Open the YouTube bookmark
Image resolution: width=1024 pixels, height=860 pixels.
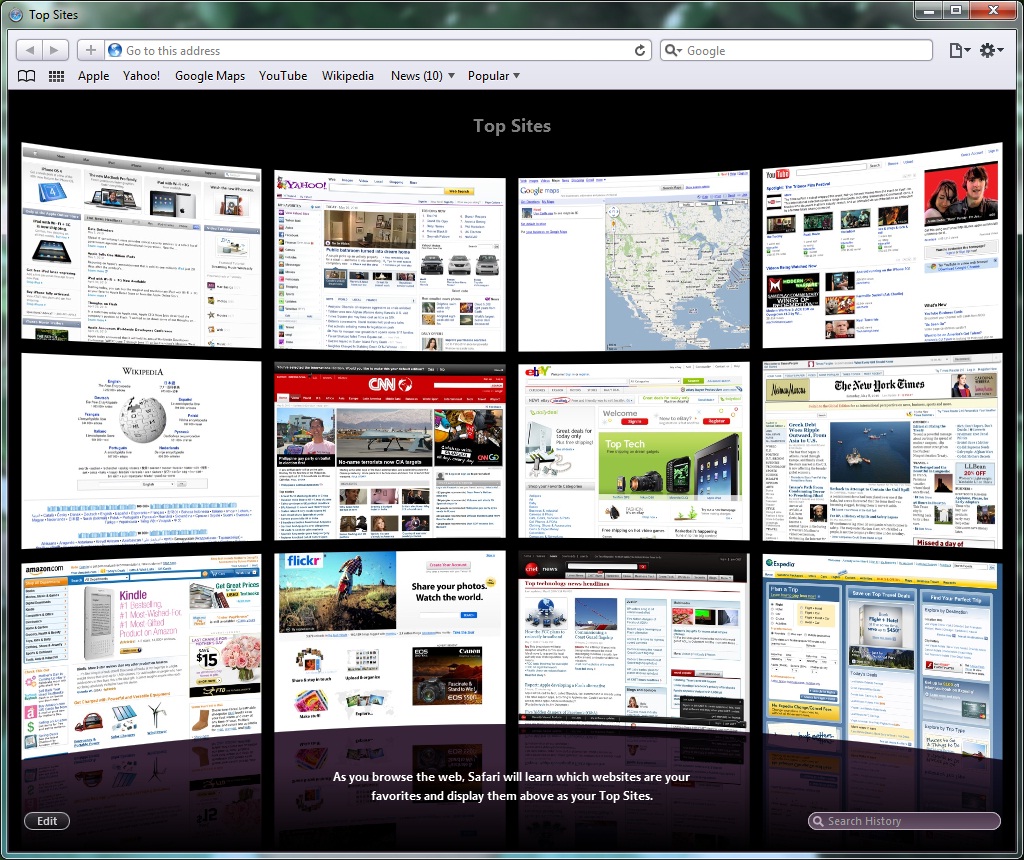[x=283, y=76]
